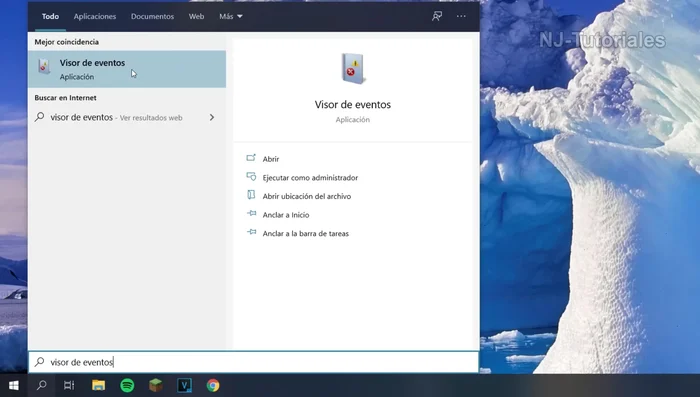Open web results for visor de eventos
The height and width of the screenshot is (397, 700).
click(x=127, y=117)
